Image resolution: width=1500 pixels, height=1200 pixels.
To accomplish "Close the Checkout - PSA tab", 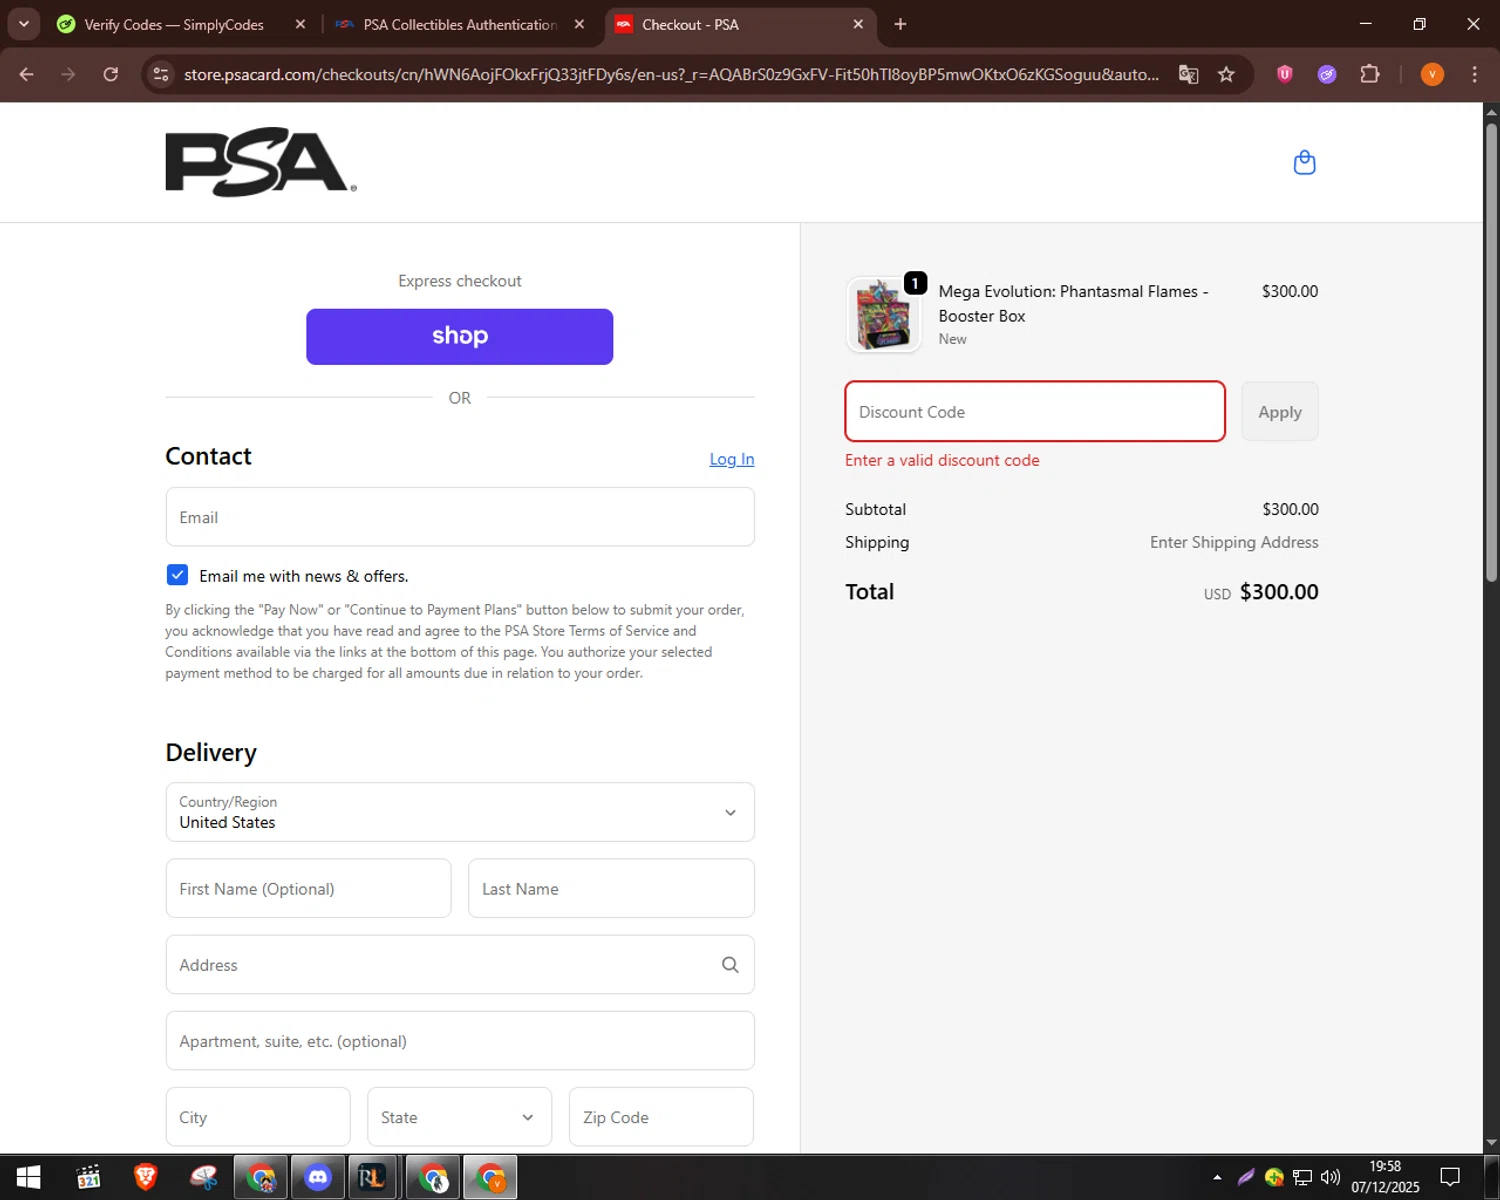I will 858,24.
